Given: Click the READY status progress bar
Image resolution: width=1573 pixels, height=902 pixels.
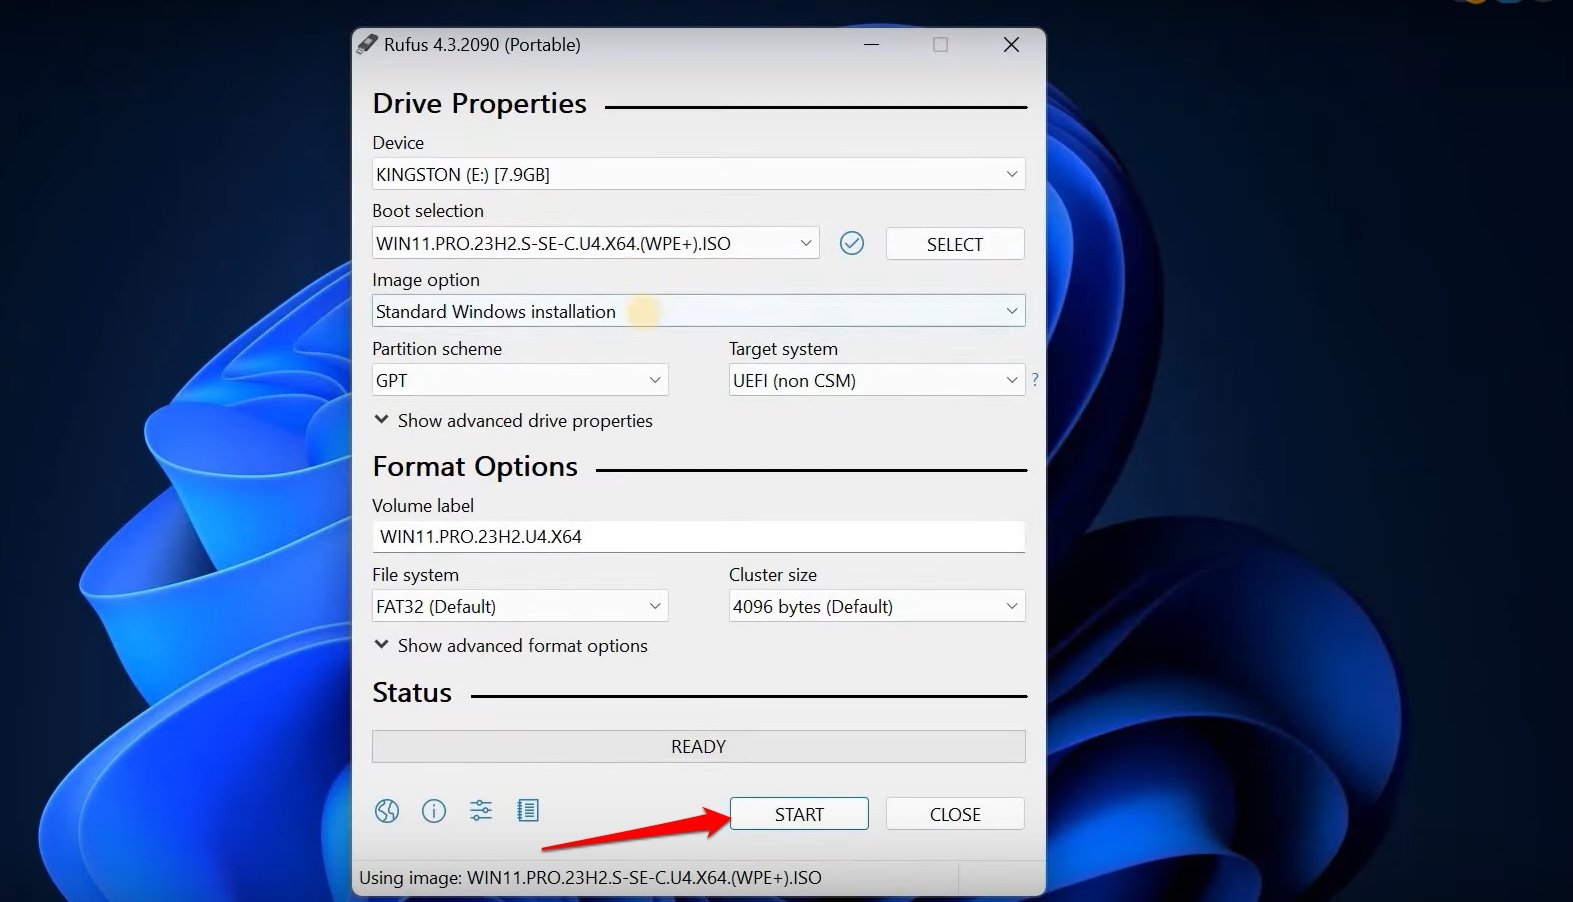Looking at the screenshot, I should [698, 747].
